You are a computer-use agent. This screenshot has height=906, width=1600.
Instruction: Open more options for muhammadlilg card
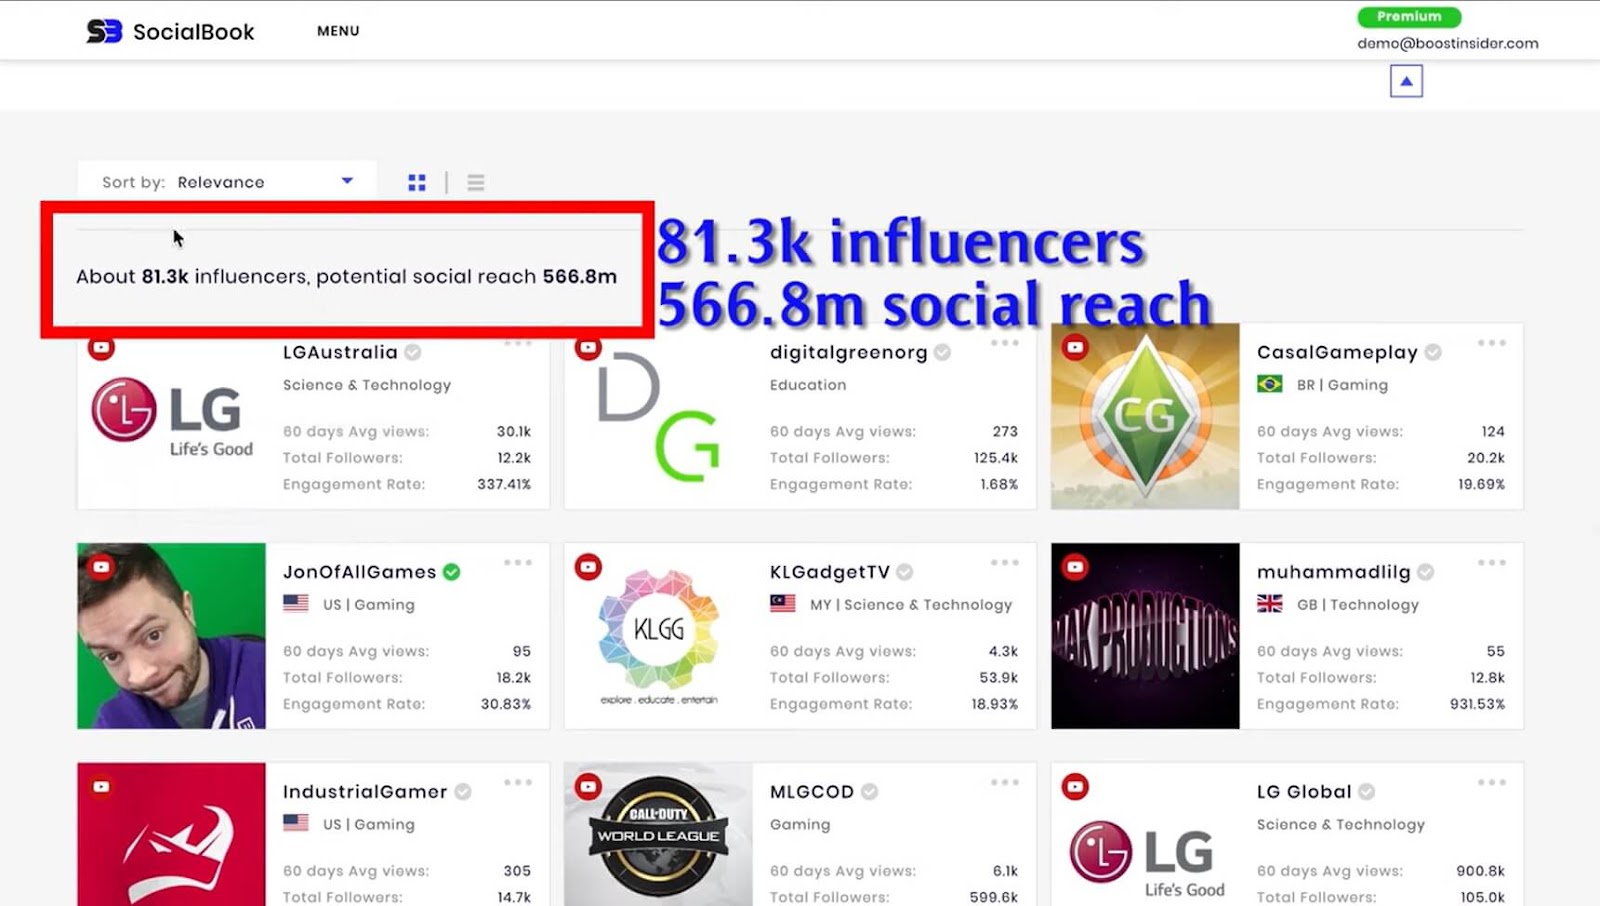click(1492, 563)
